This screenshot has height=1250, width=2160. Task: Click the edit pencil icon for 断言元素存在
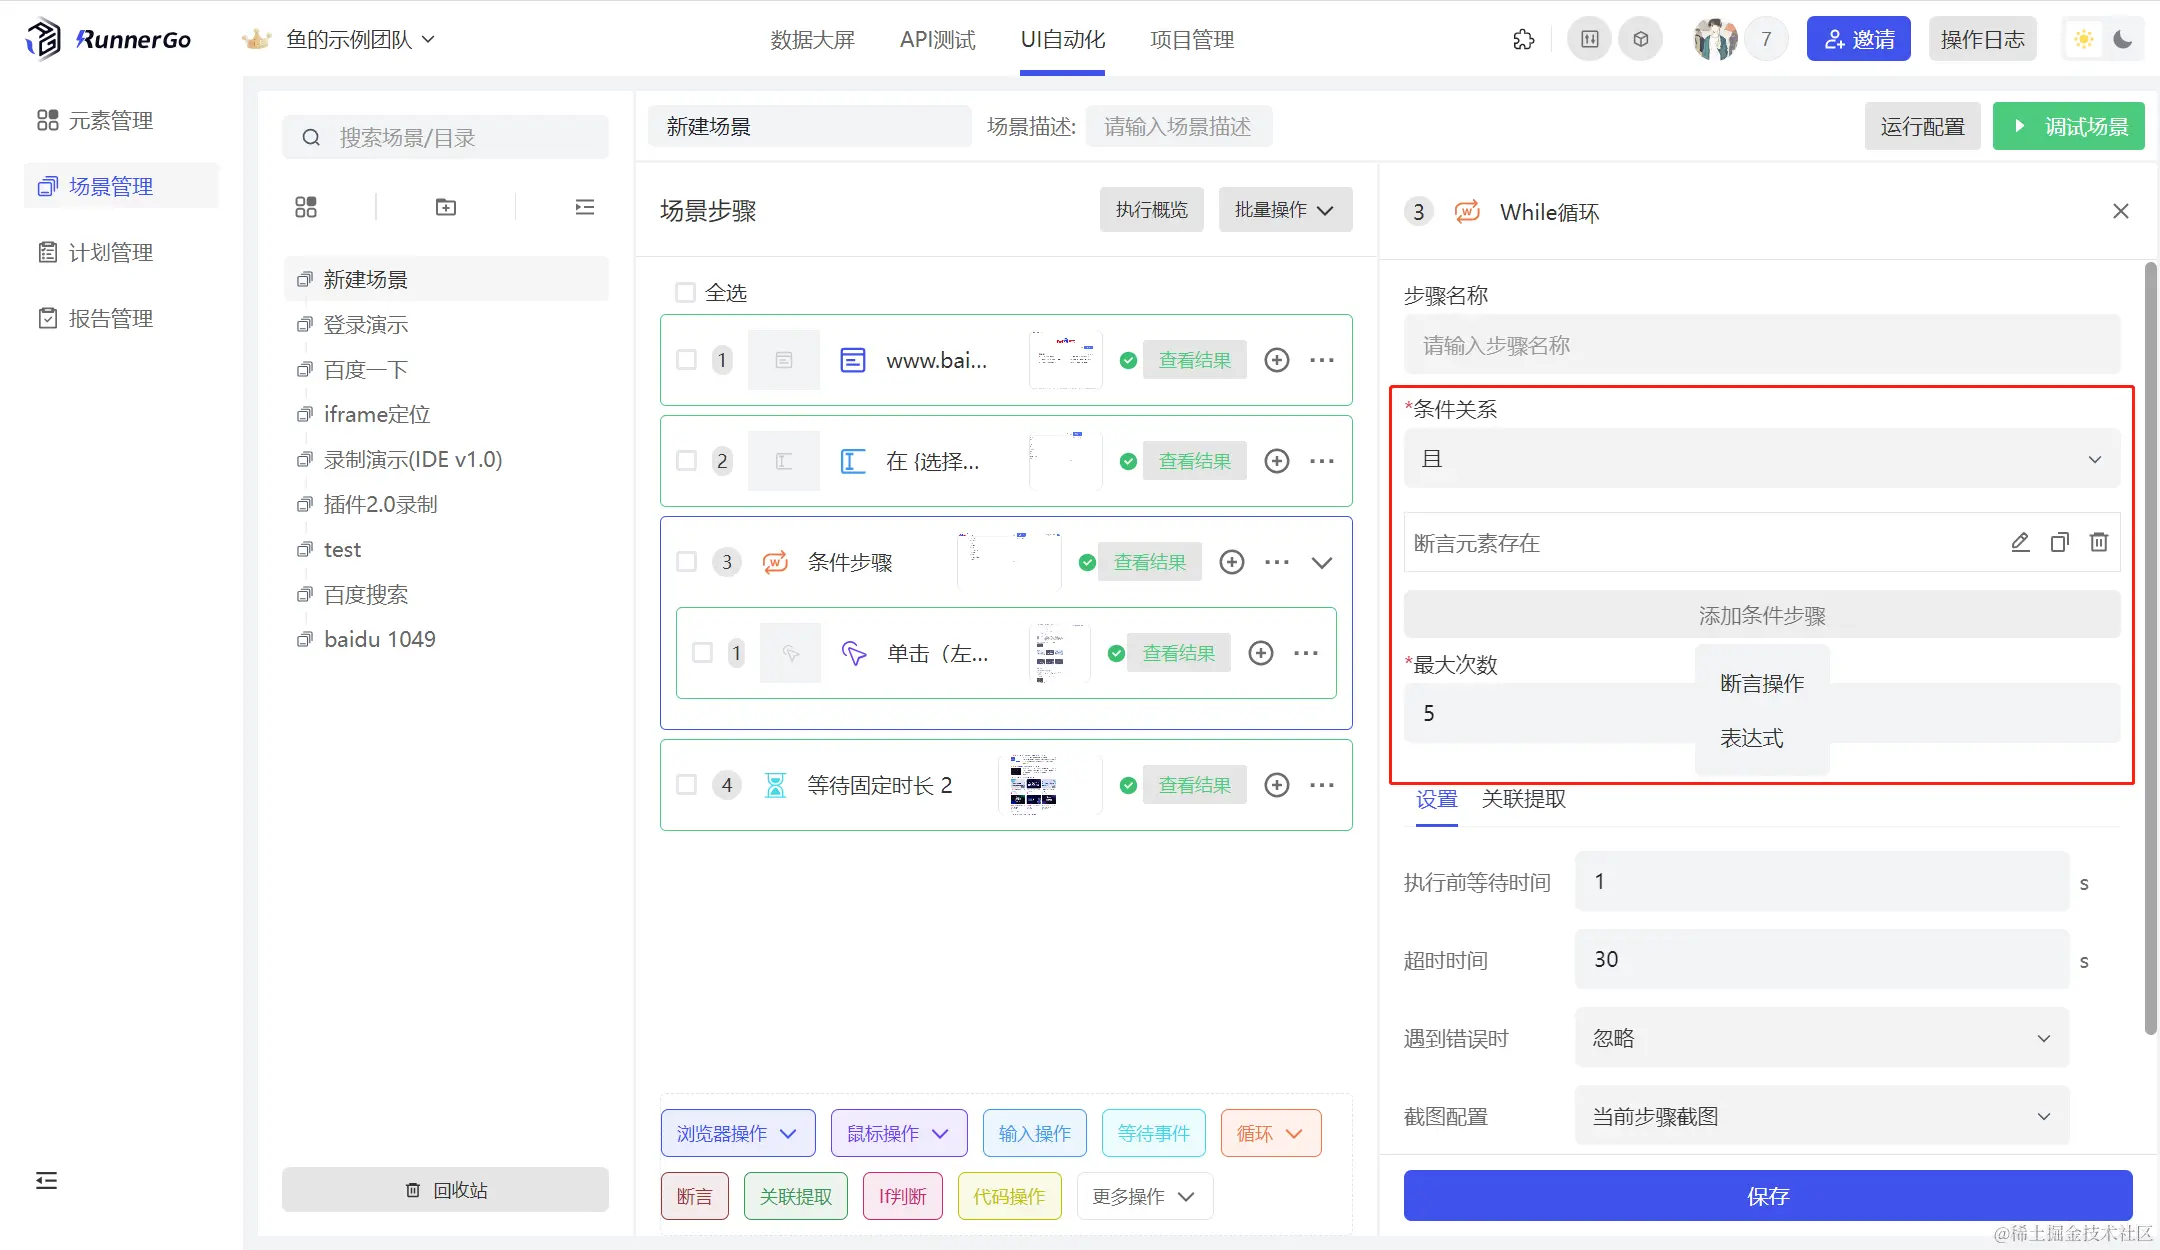coord(2020,542)
